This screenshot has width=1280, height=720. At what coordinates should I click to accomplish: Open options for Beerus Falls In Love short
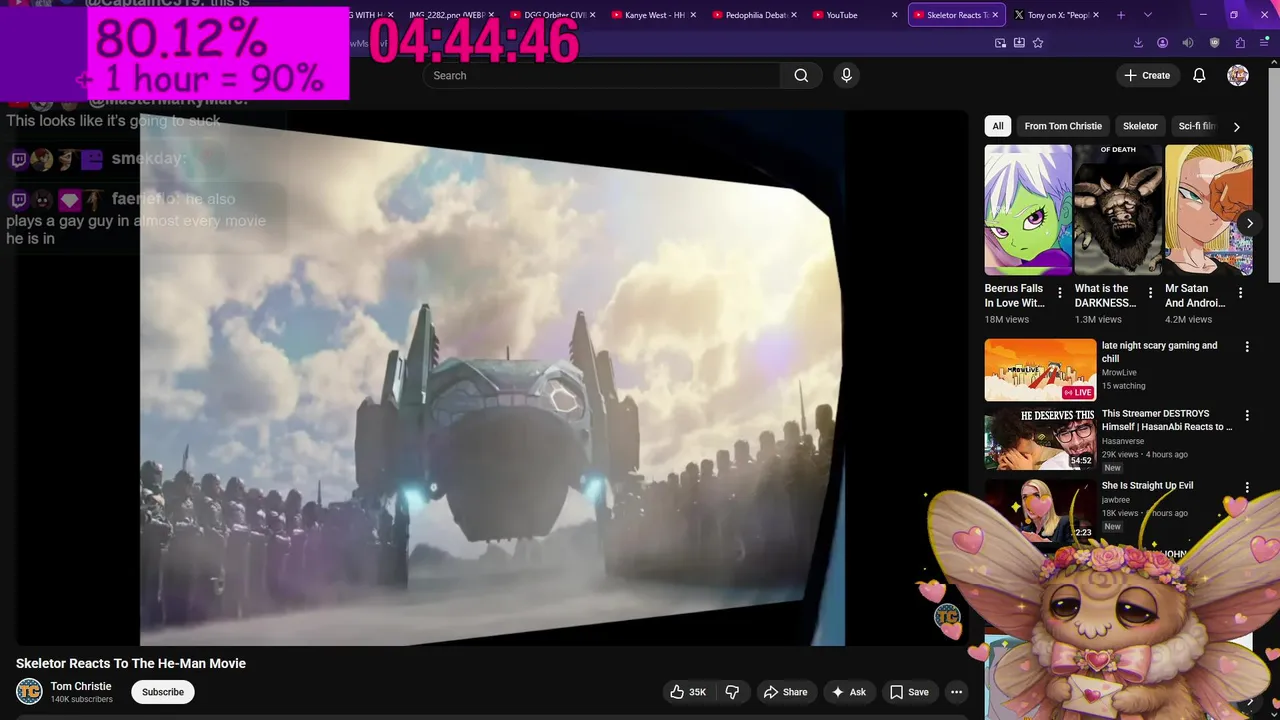[1060, 293]
